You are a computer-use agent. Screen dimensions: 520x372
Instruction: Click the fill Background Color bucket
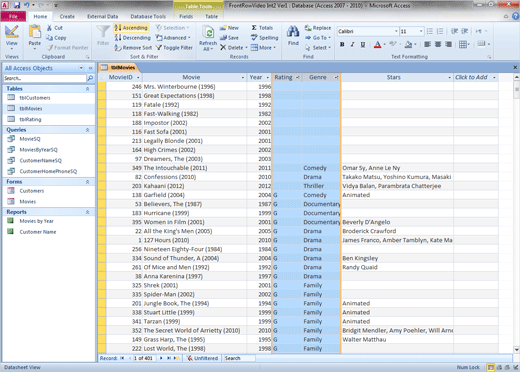408,44
